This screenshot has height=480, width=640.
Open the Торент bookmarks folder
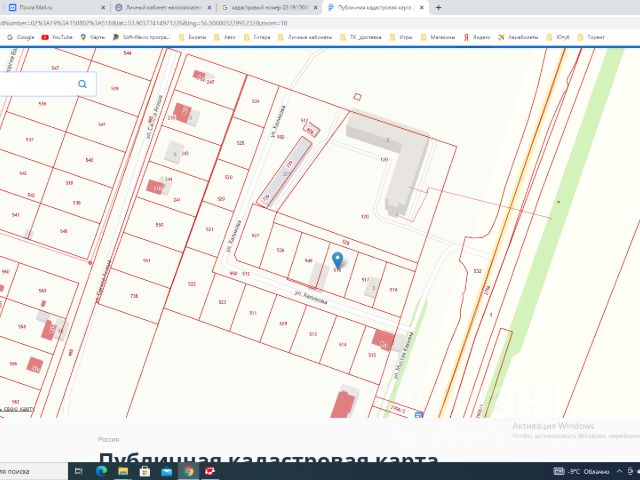click(591, 37)
